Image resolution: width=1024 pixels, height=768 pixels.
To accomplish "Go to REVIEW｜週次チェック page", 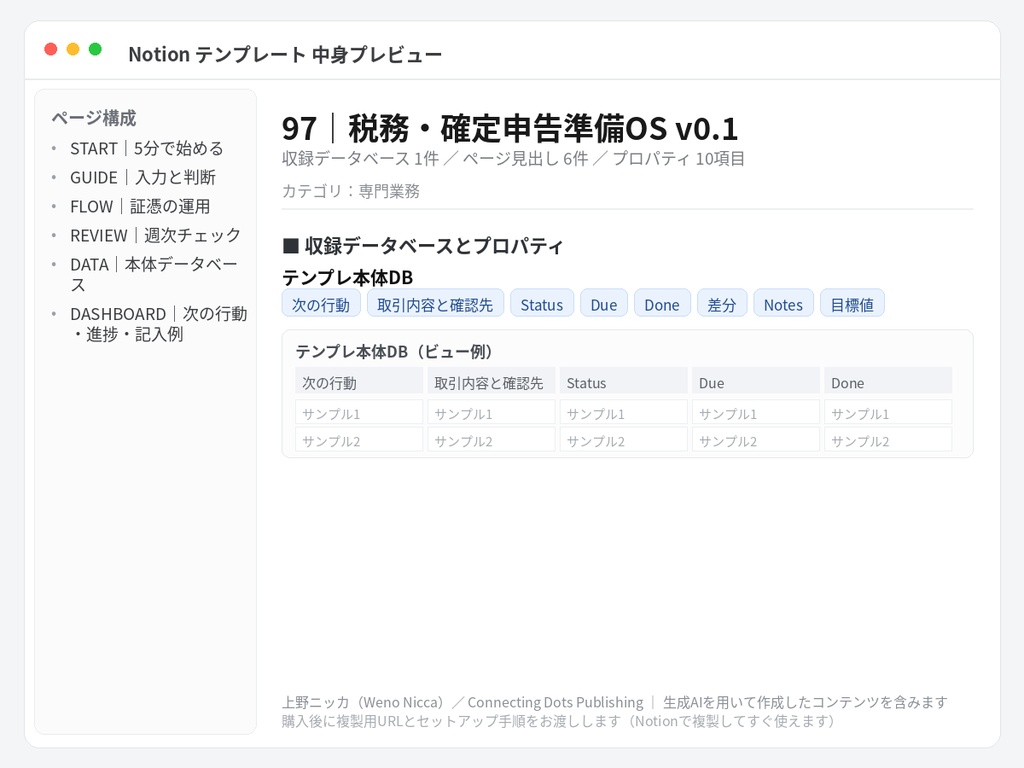I will click(155, 235).
